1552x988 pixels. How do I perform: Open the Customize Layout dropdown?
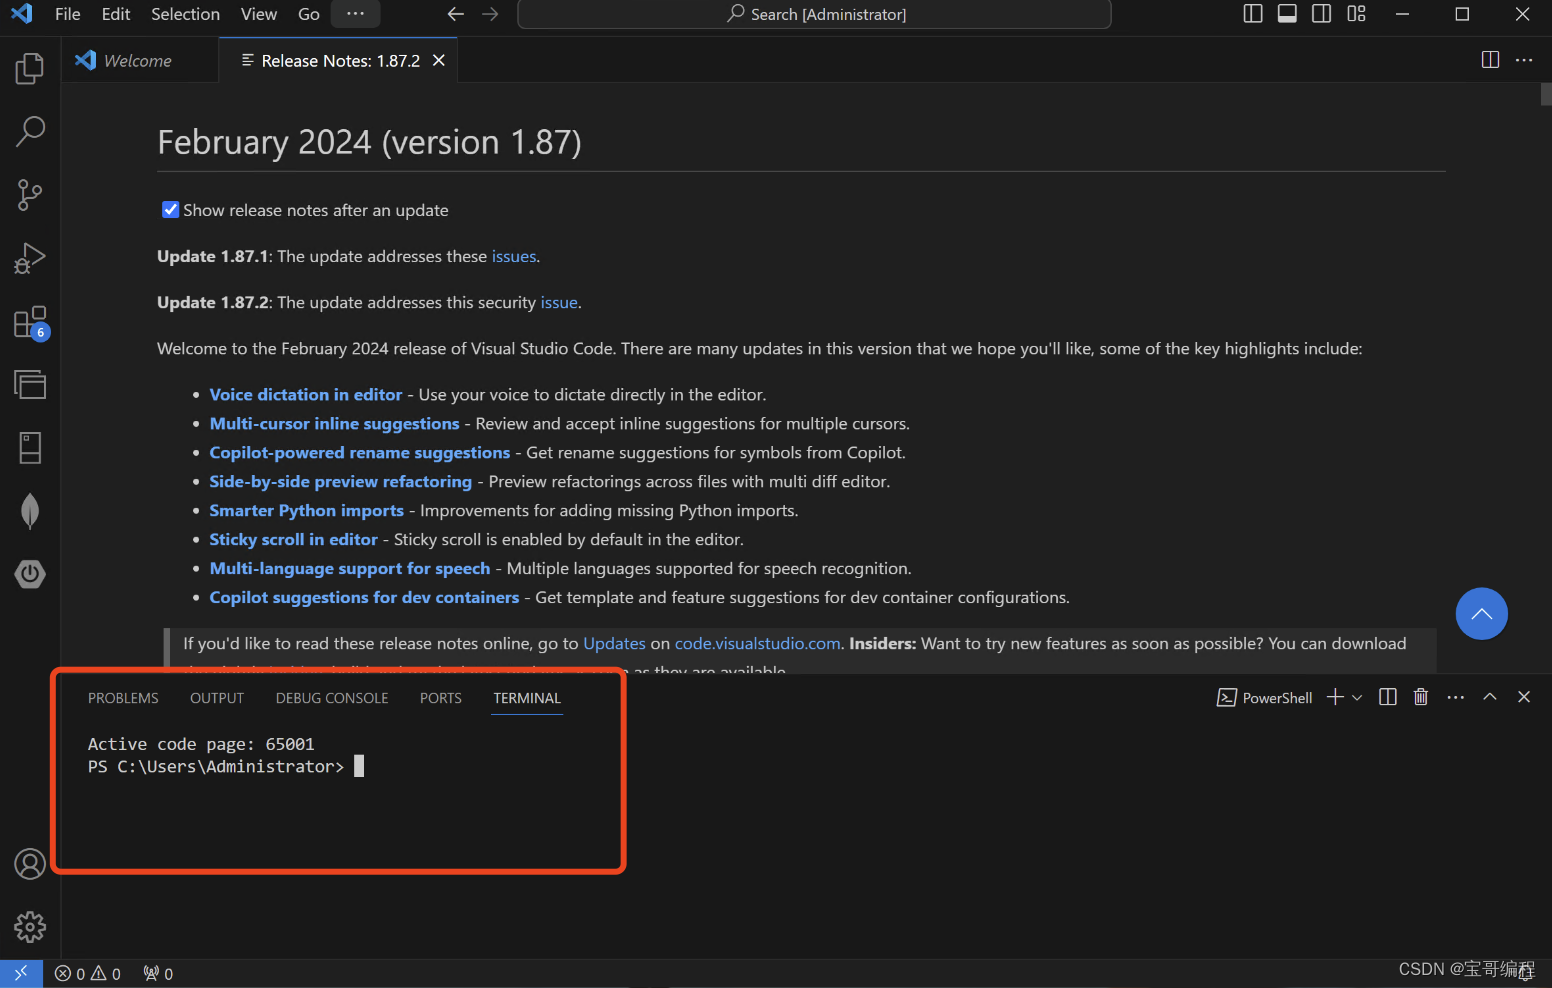(x=1356, y=14)
